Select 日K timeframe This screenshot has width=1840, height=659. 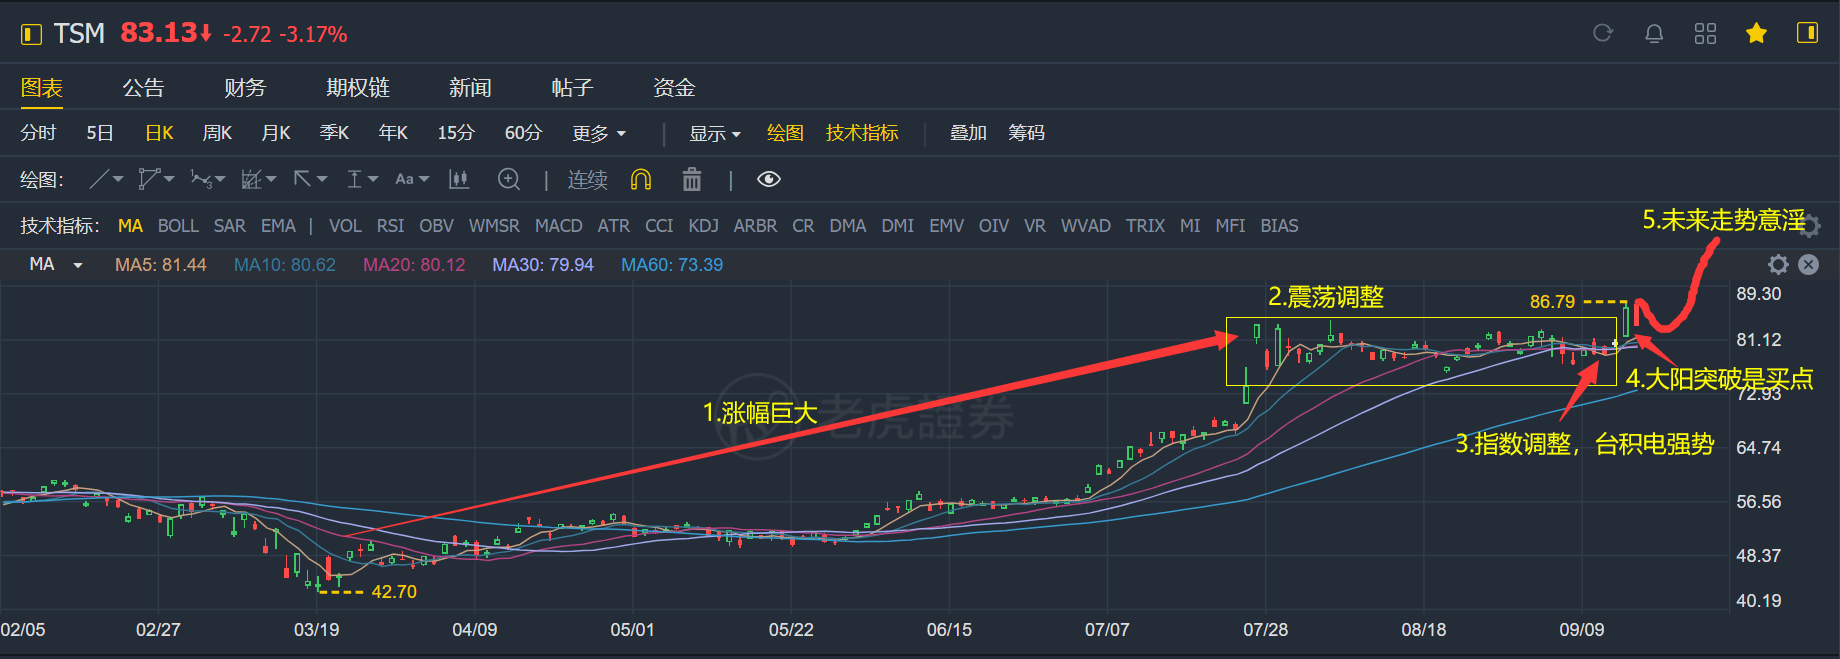159,133
